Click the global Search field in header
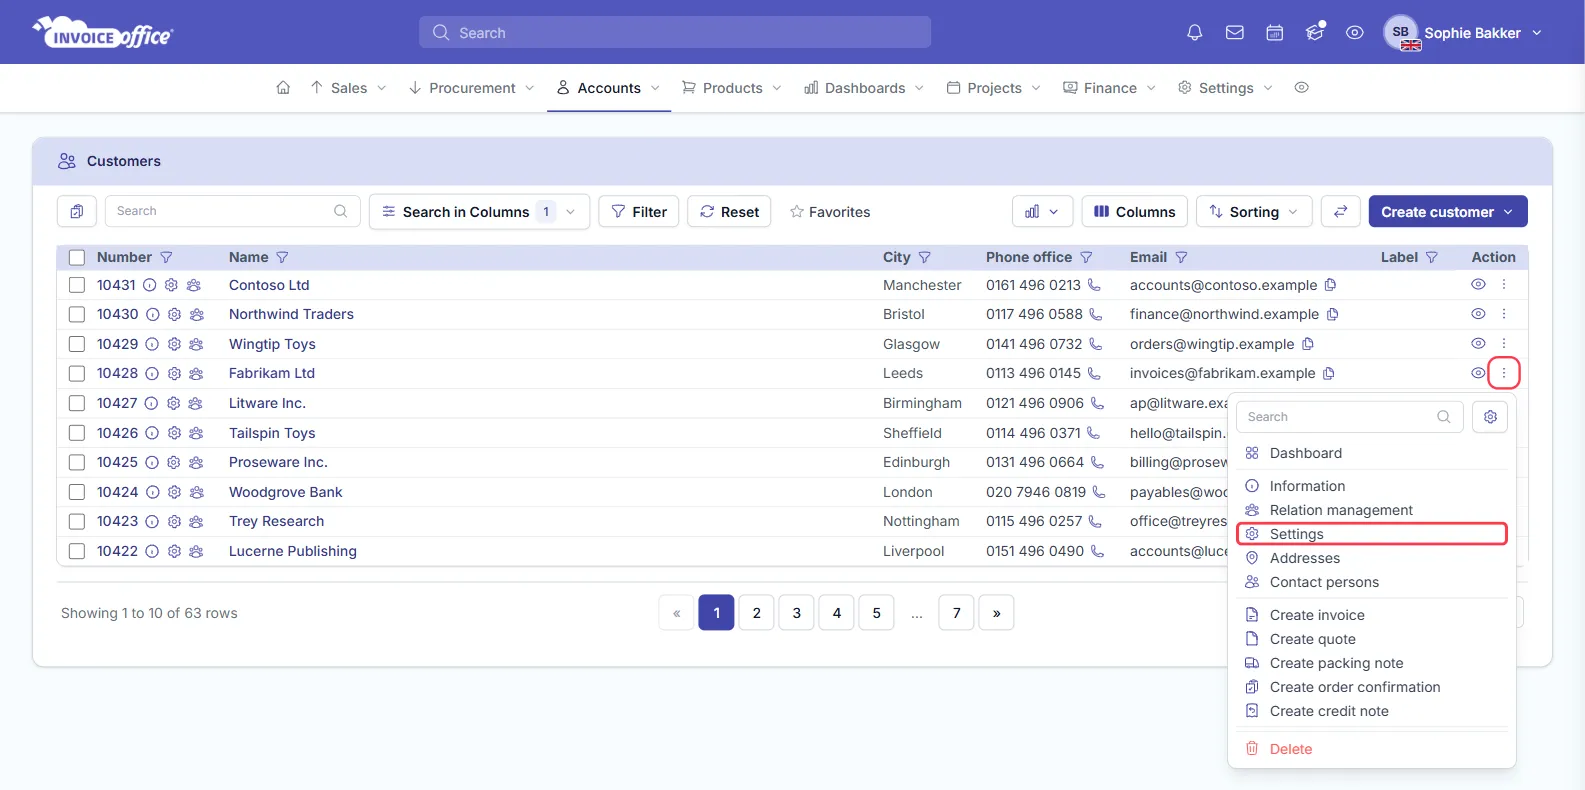This screenshot has width=1585, height=790. coord(675,32)
